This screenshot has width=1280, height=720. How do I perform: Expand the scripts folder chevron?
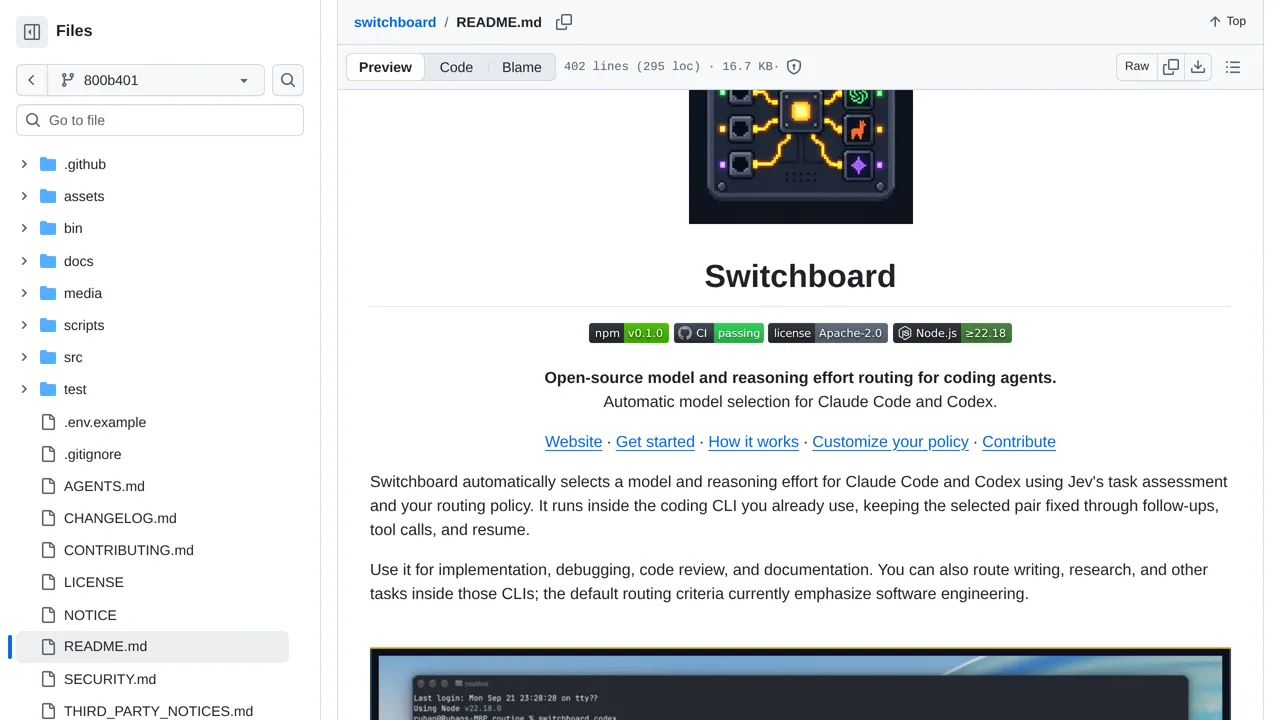pyautogui.click(x=24, y=325)
